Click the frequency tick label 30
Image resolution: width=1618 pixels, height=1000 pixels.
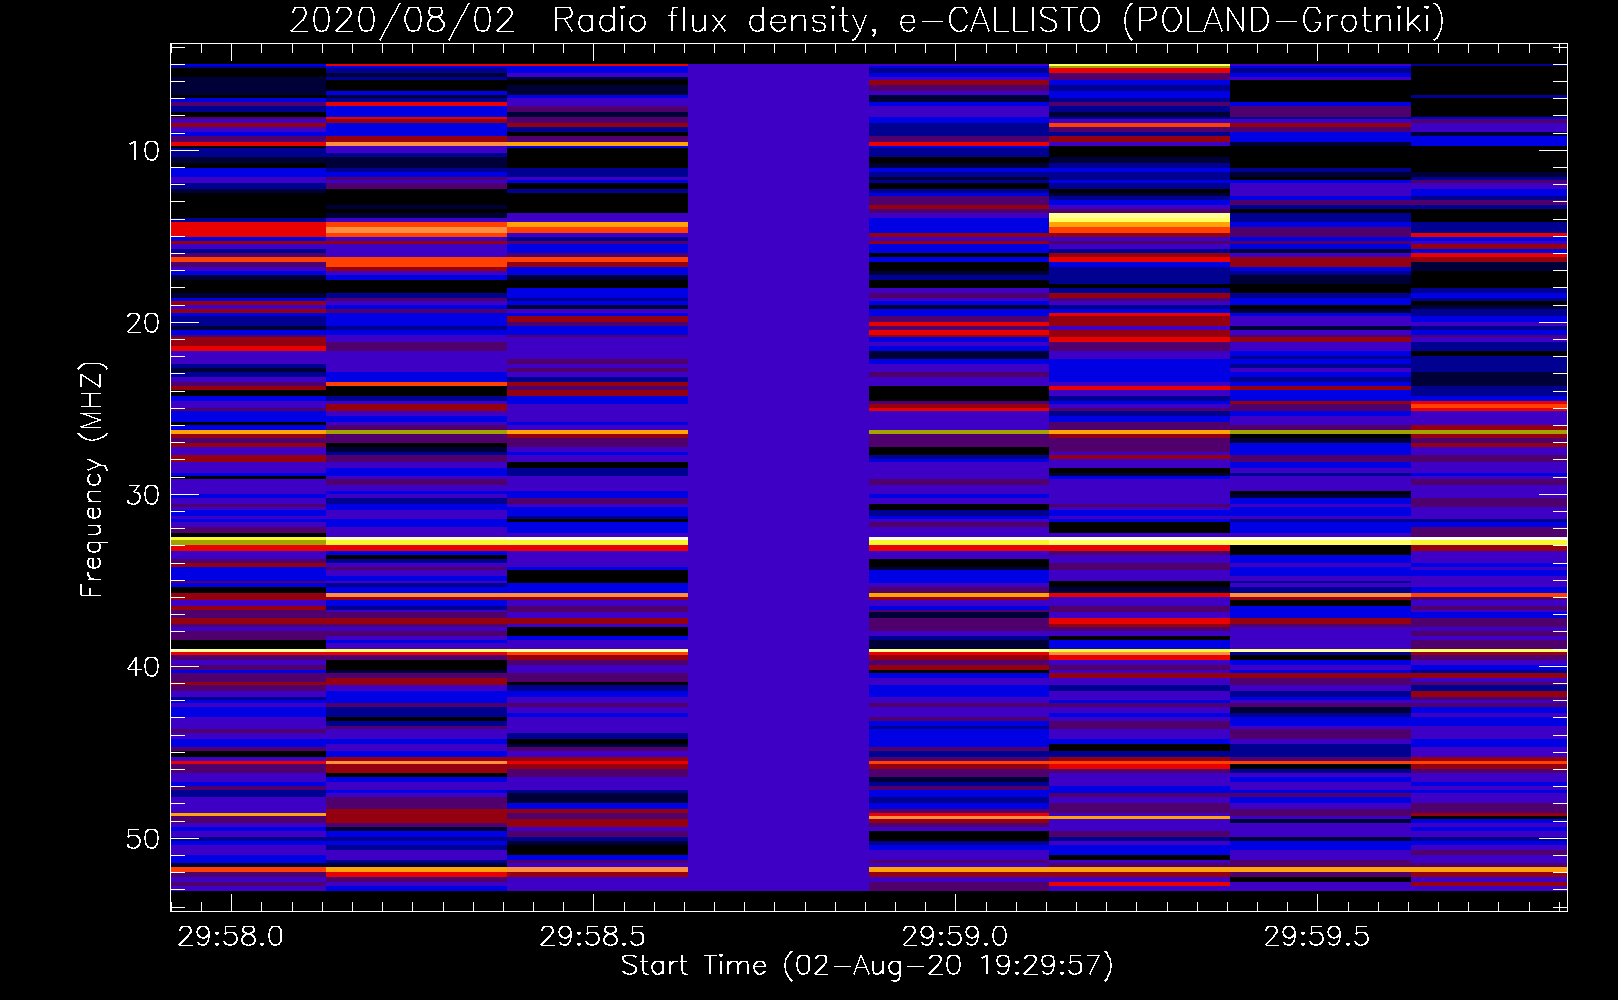(x=143, y=495)
